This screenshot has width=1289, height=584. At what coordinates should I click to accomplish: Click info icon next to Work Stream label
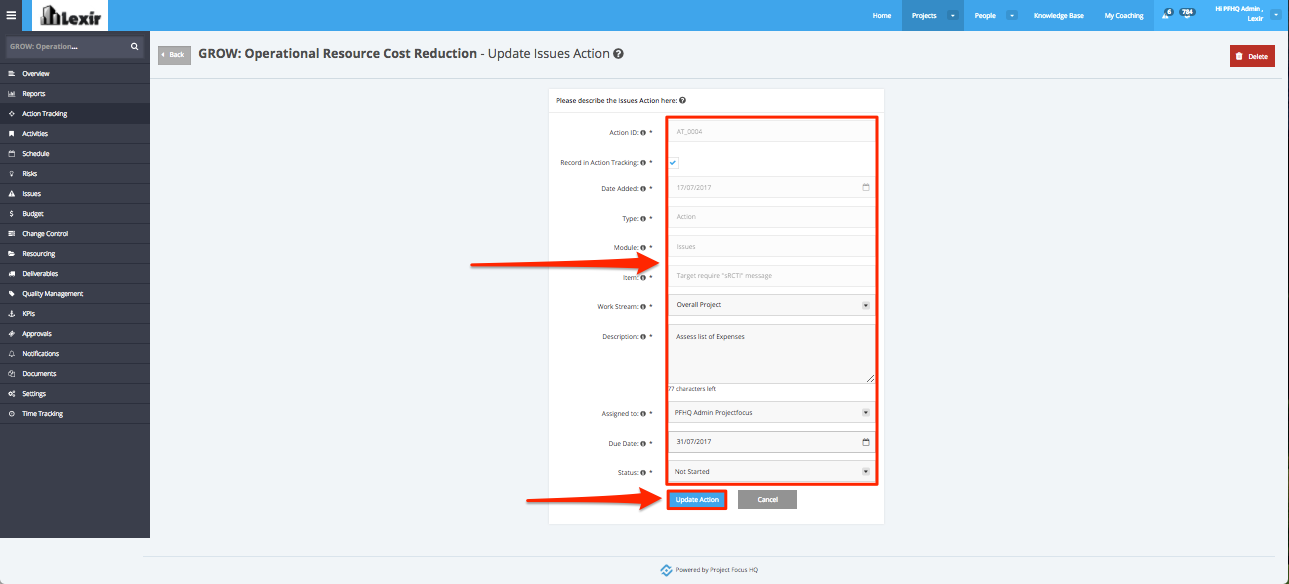643,307
